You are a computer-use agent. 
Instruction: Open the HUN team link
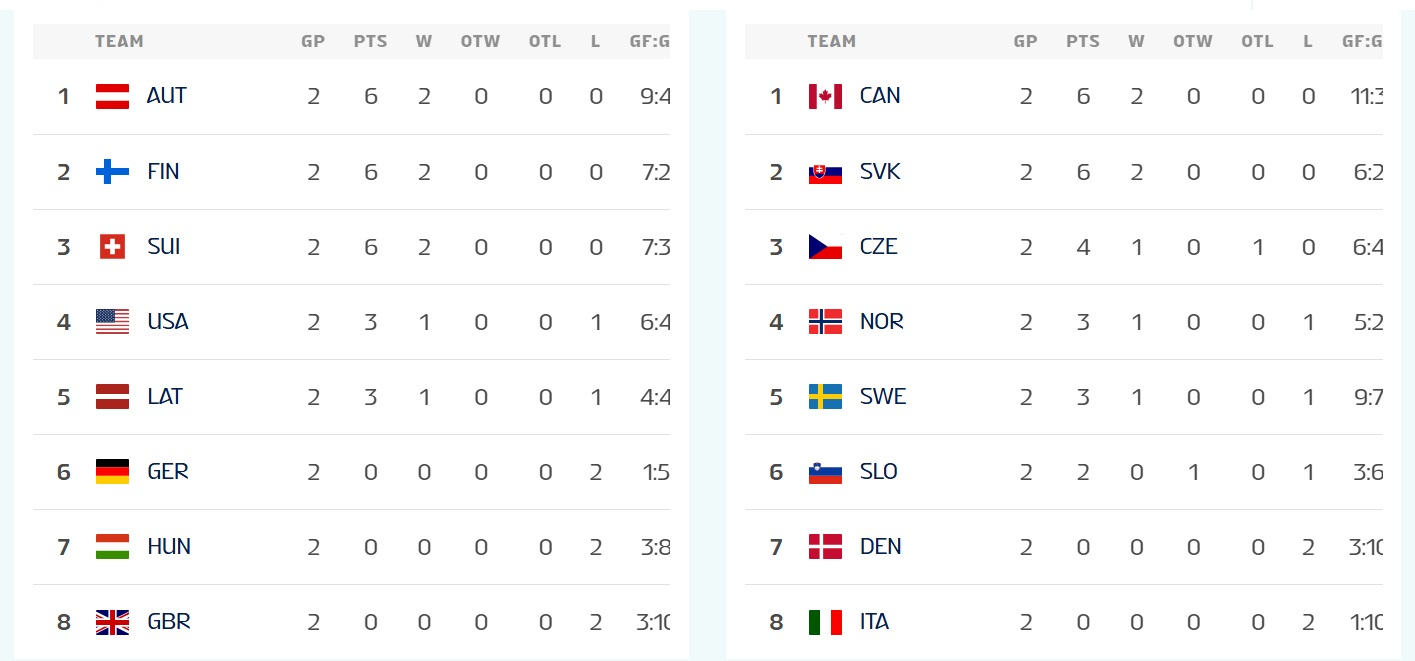tap(168, 546)
